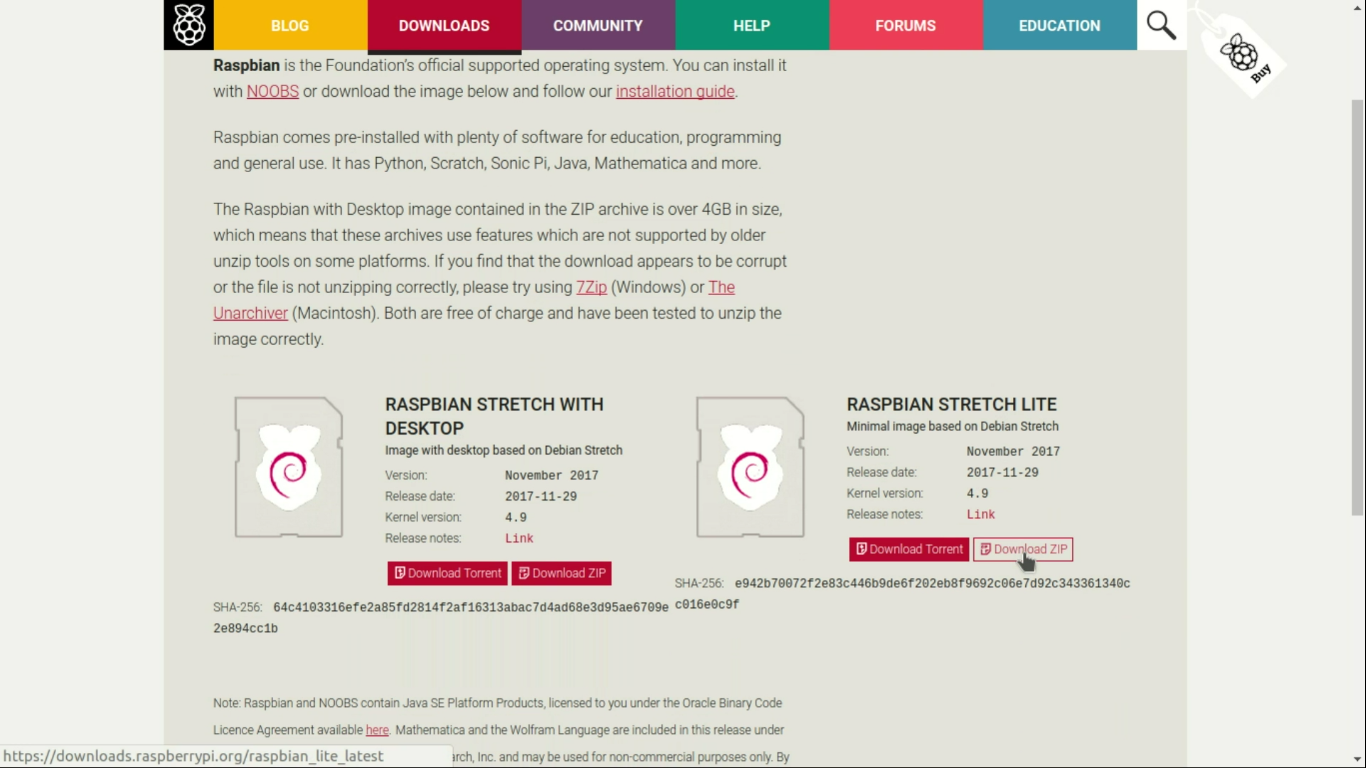The image size is (1366, 768).
Task: Open the installation guide link
Action: pos(675,91)
